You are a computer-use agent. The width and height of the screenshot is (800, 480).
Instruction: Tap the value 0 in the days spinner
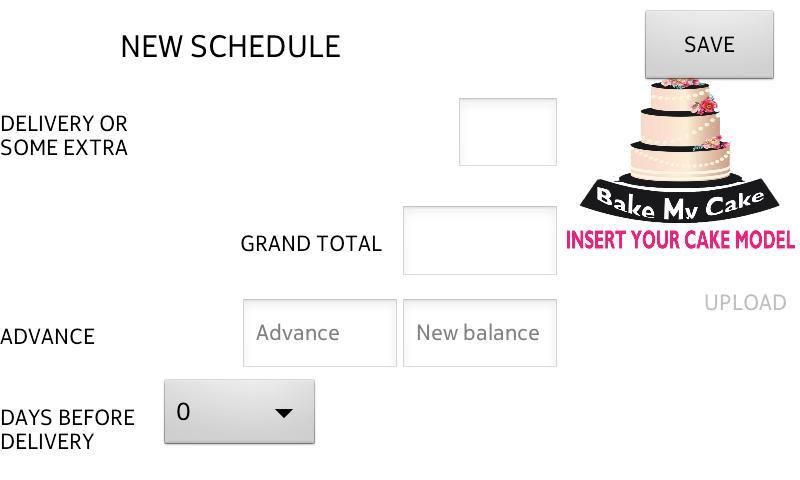pyautogui.click(x=184, y=411)
